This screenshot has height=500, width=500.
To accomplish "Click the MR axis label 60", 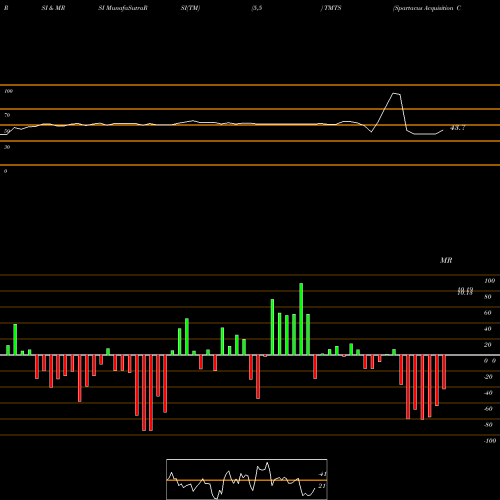I will (488, 313).
